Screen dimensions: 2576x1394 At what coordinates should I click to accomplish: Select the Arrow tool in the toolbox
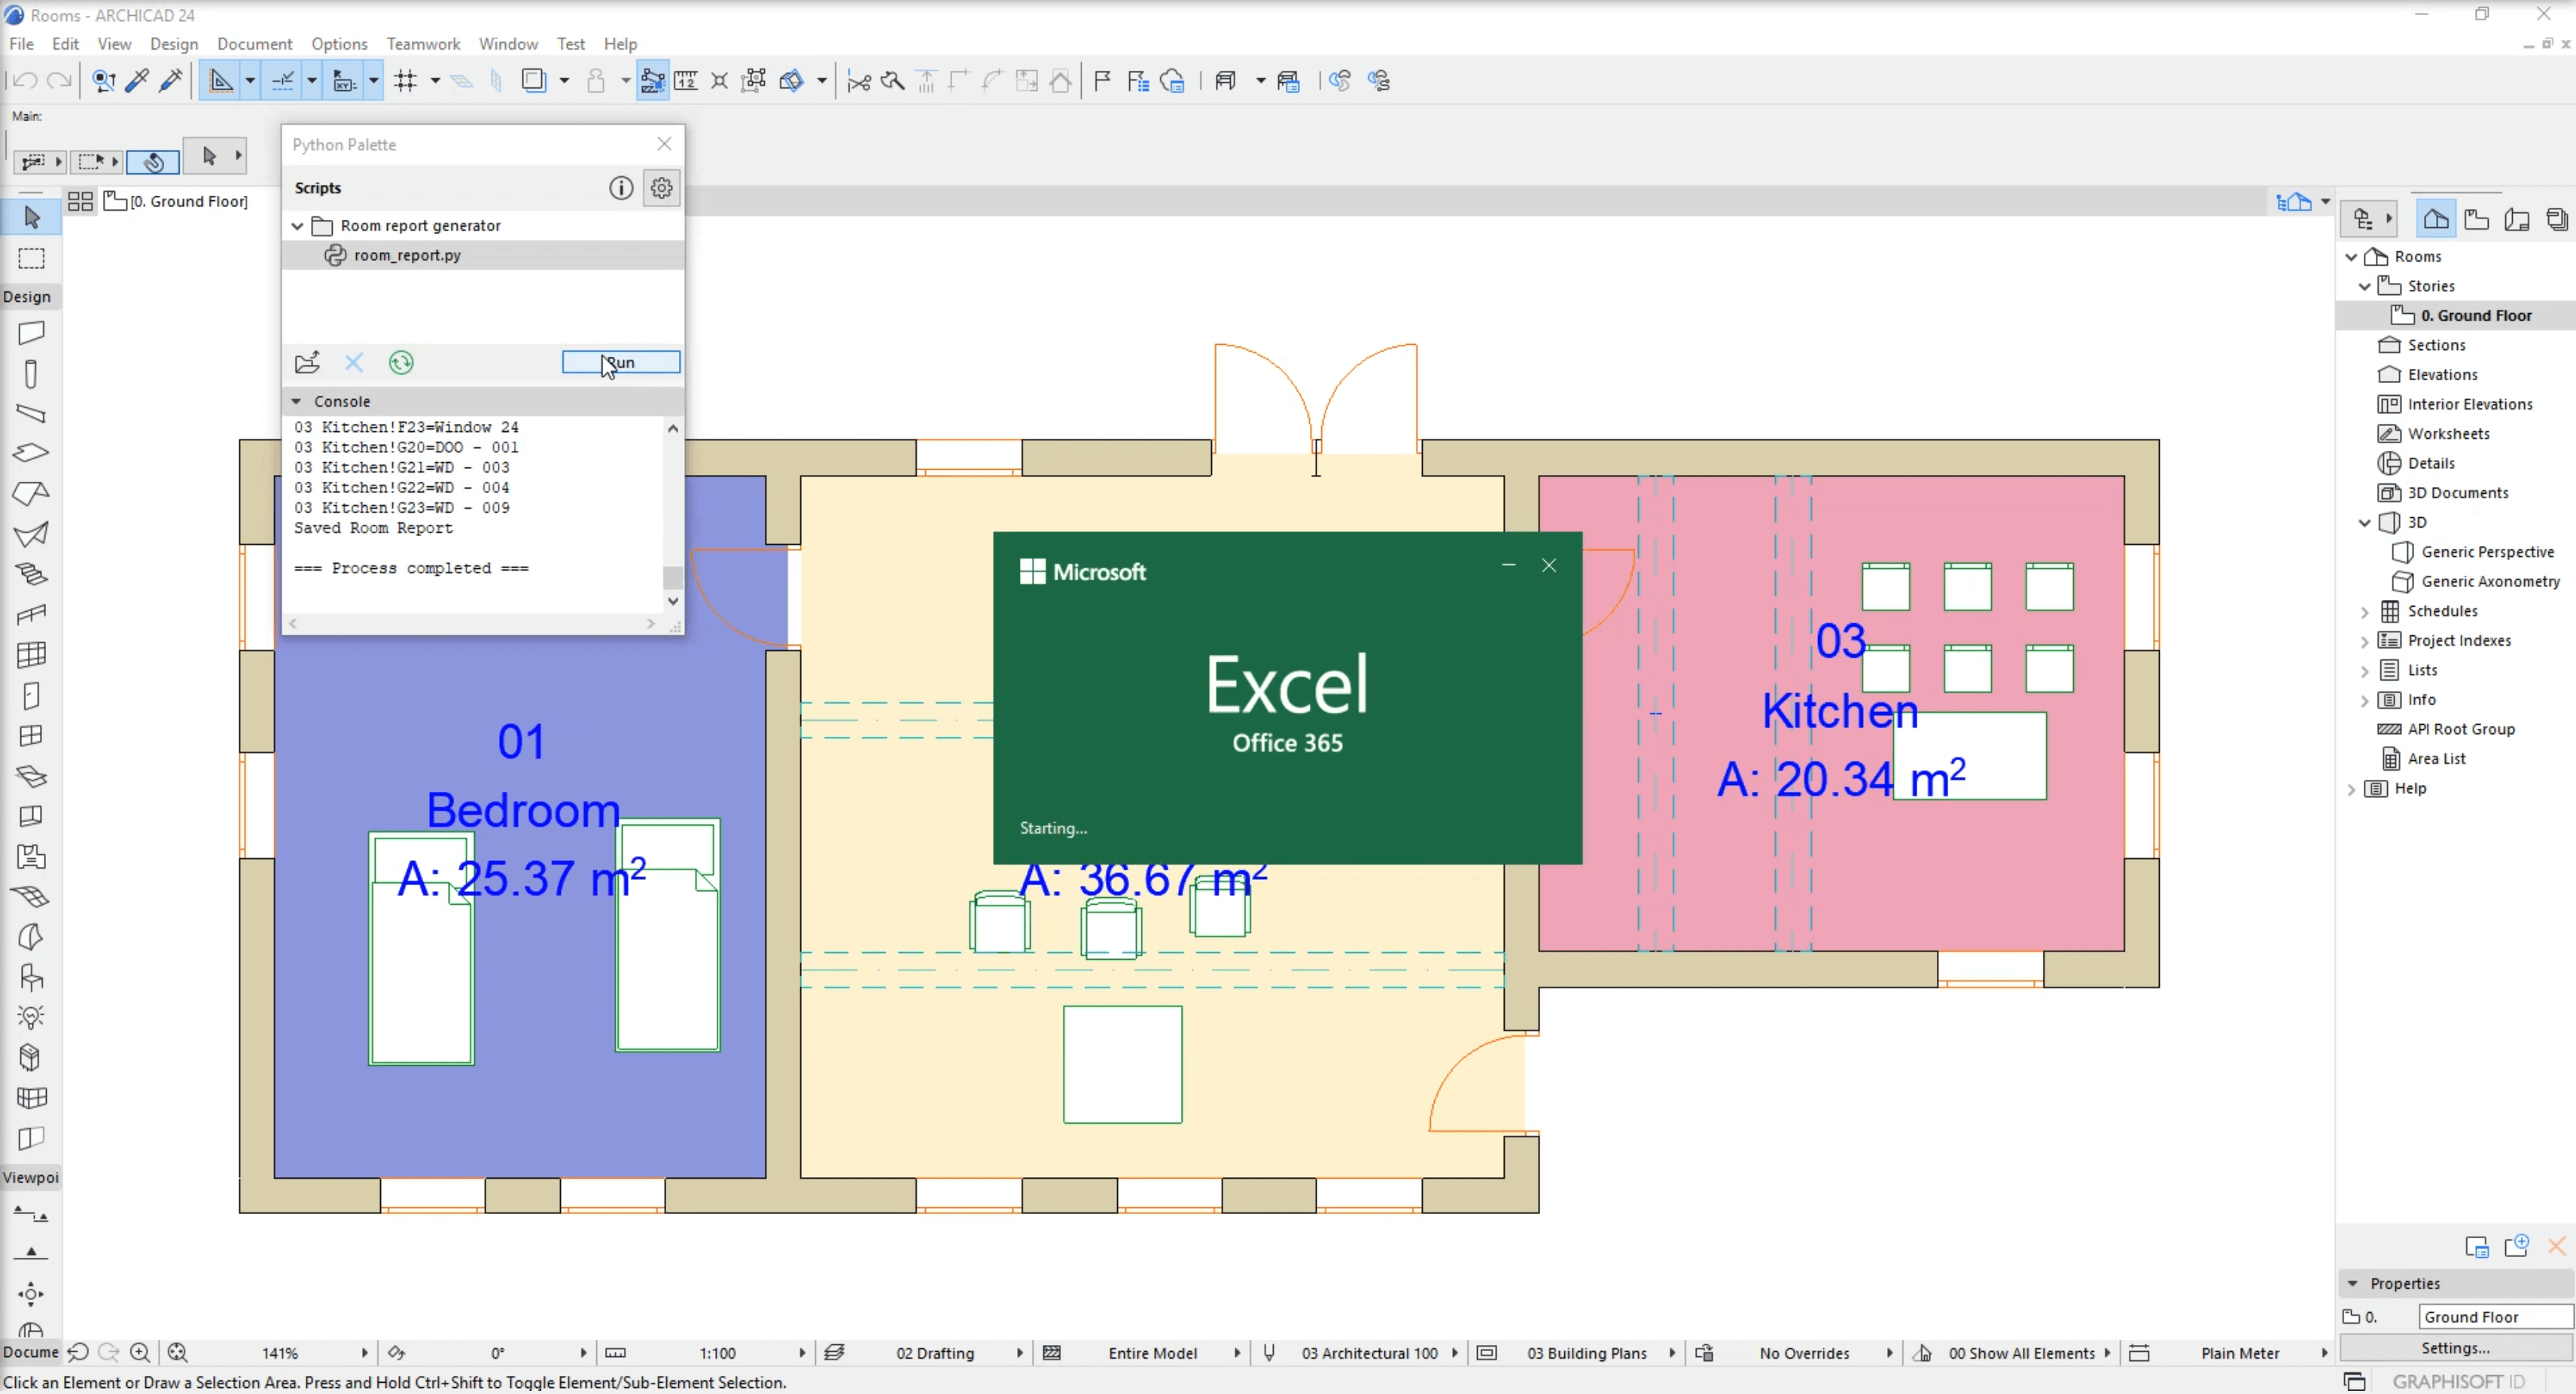[31, 217]
